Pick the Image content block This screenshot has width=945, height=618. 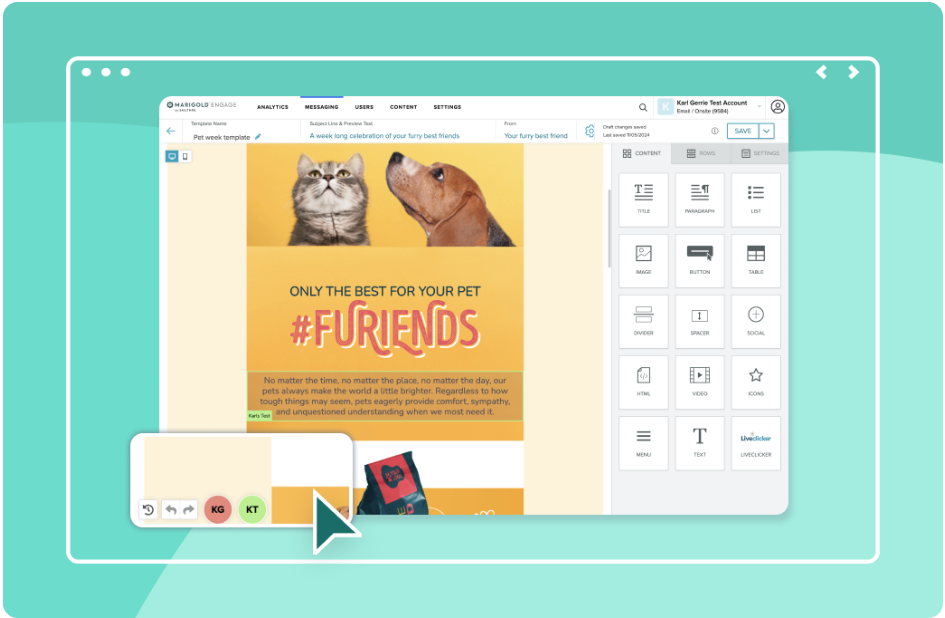click(x=643, y=258)
